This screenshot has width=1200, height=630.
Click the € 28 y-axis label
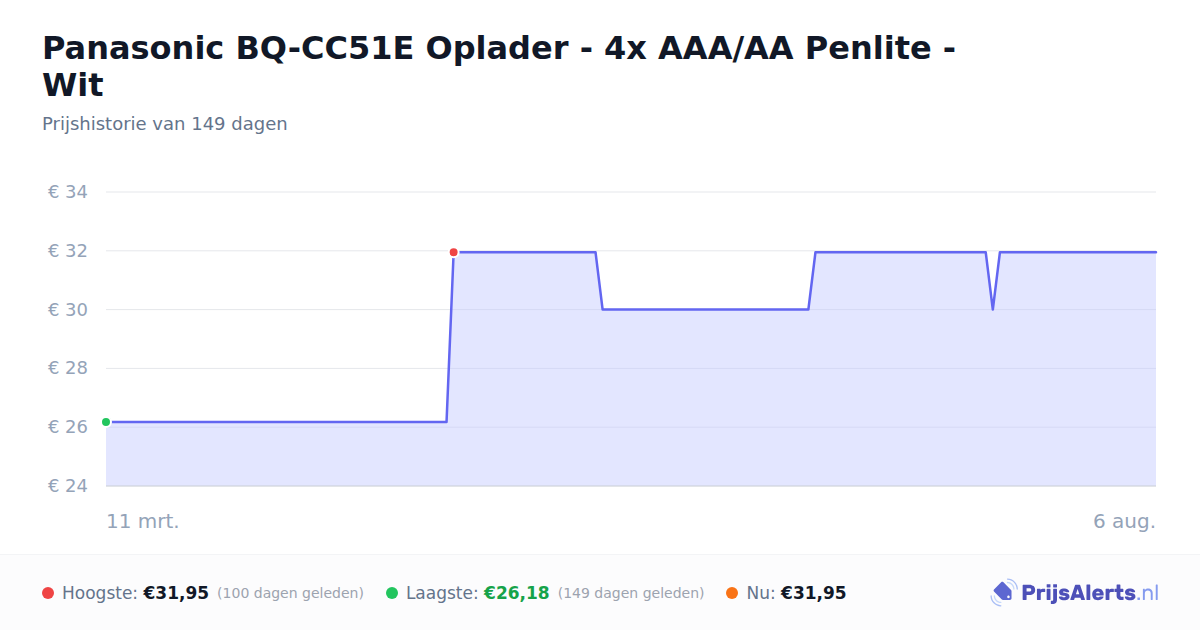click(68, 368)
